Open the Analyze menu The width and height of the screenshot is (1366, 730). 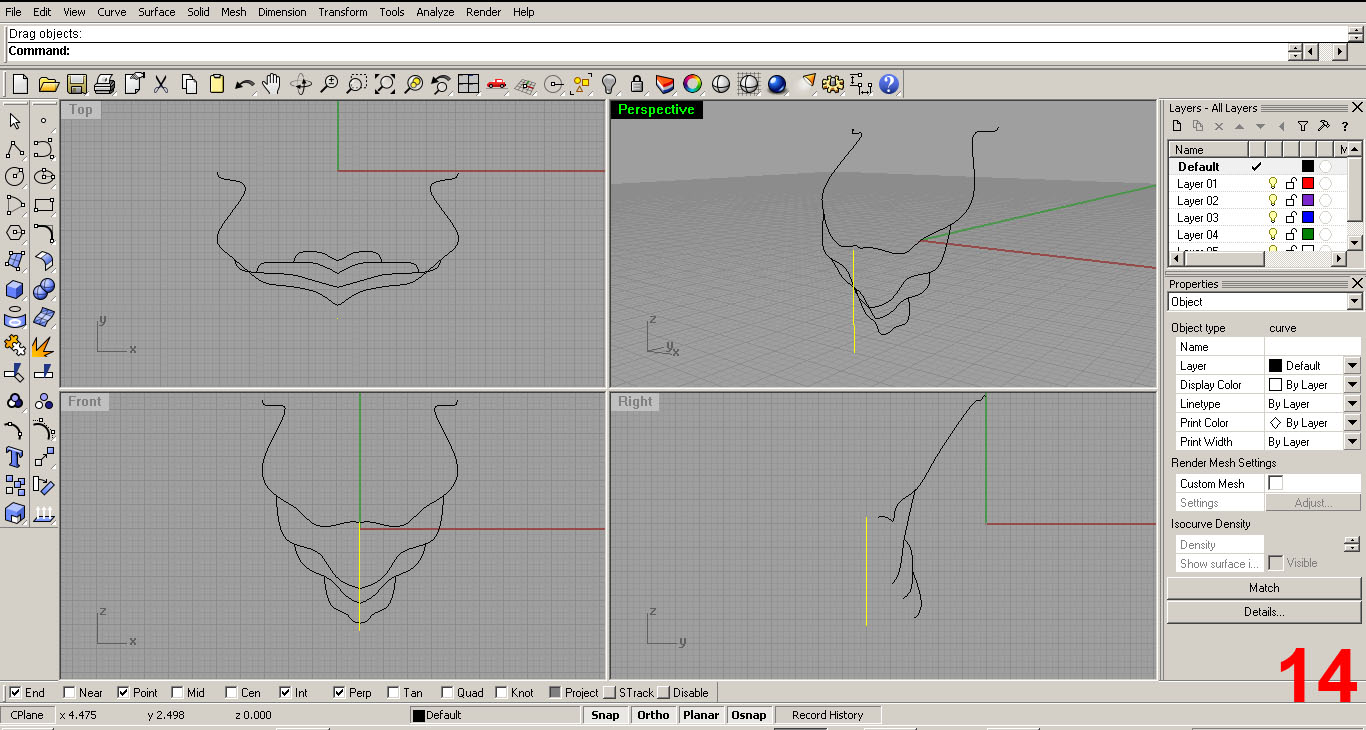coord(435,12)
